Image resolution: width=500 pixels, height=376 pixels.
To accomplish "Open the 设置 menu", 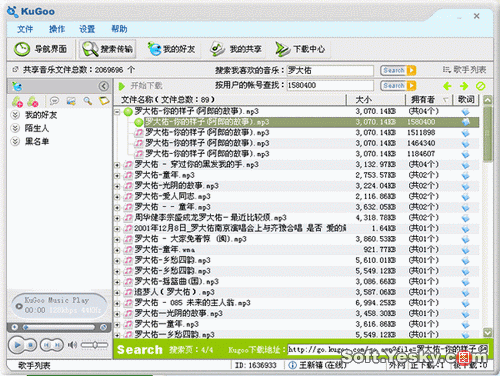I will 87,29.
